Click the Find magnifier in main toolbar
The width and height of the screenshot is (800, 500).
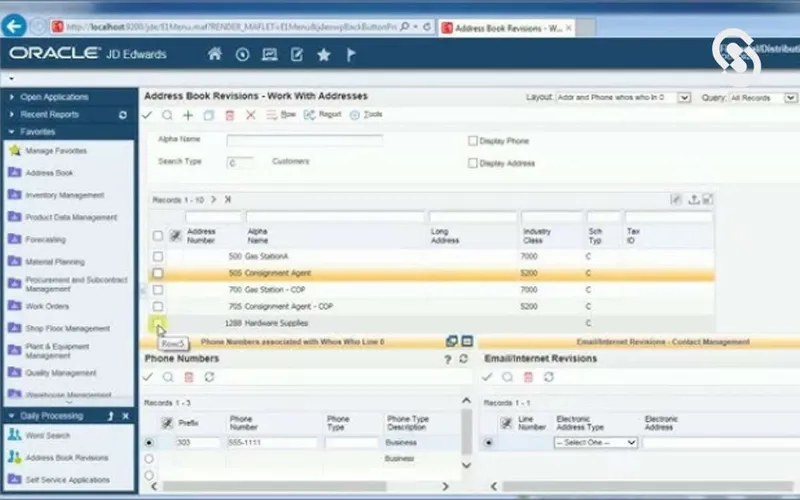click(167, 115)
